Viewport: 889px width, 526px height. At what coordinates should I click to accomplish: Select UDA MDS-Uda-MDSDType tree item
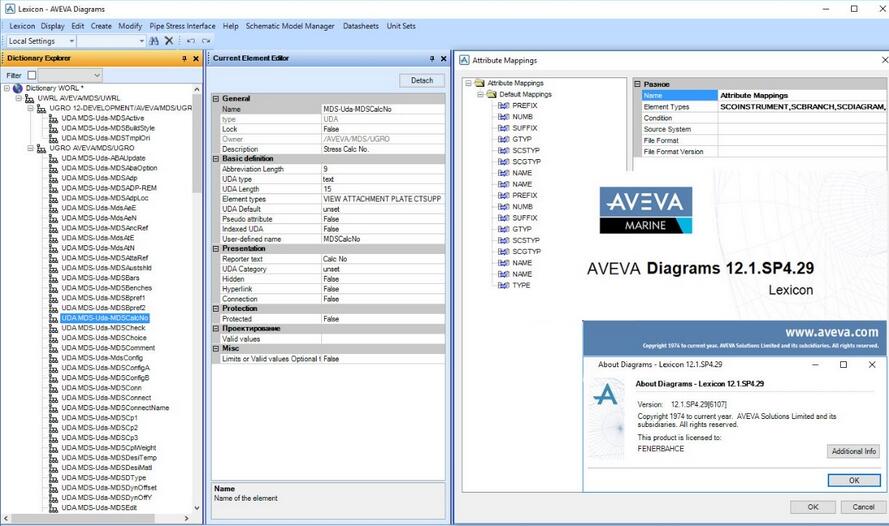103,478
